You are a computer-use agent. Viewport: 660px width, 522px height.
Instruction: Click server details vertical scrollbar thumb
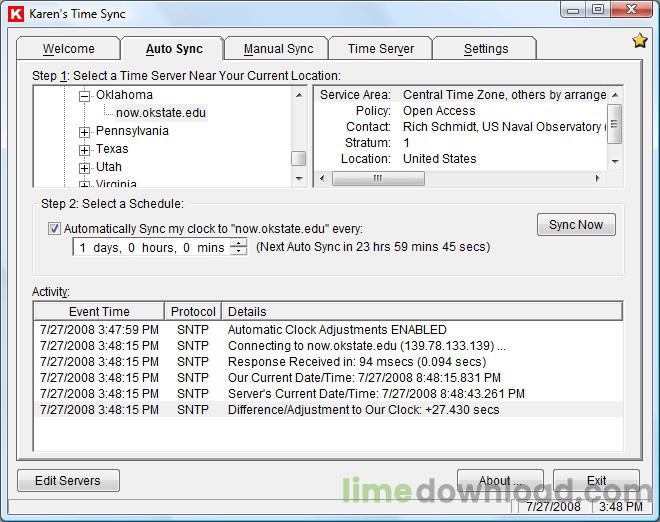pyautogui.click(x=615, y=124)
